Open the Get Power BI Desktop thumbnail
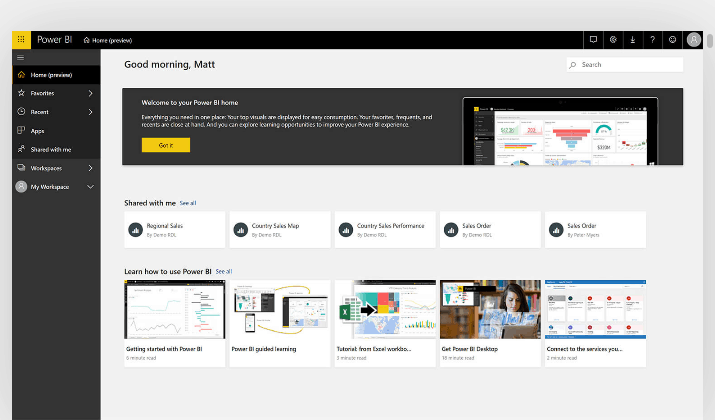 click(490, 309)
